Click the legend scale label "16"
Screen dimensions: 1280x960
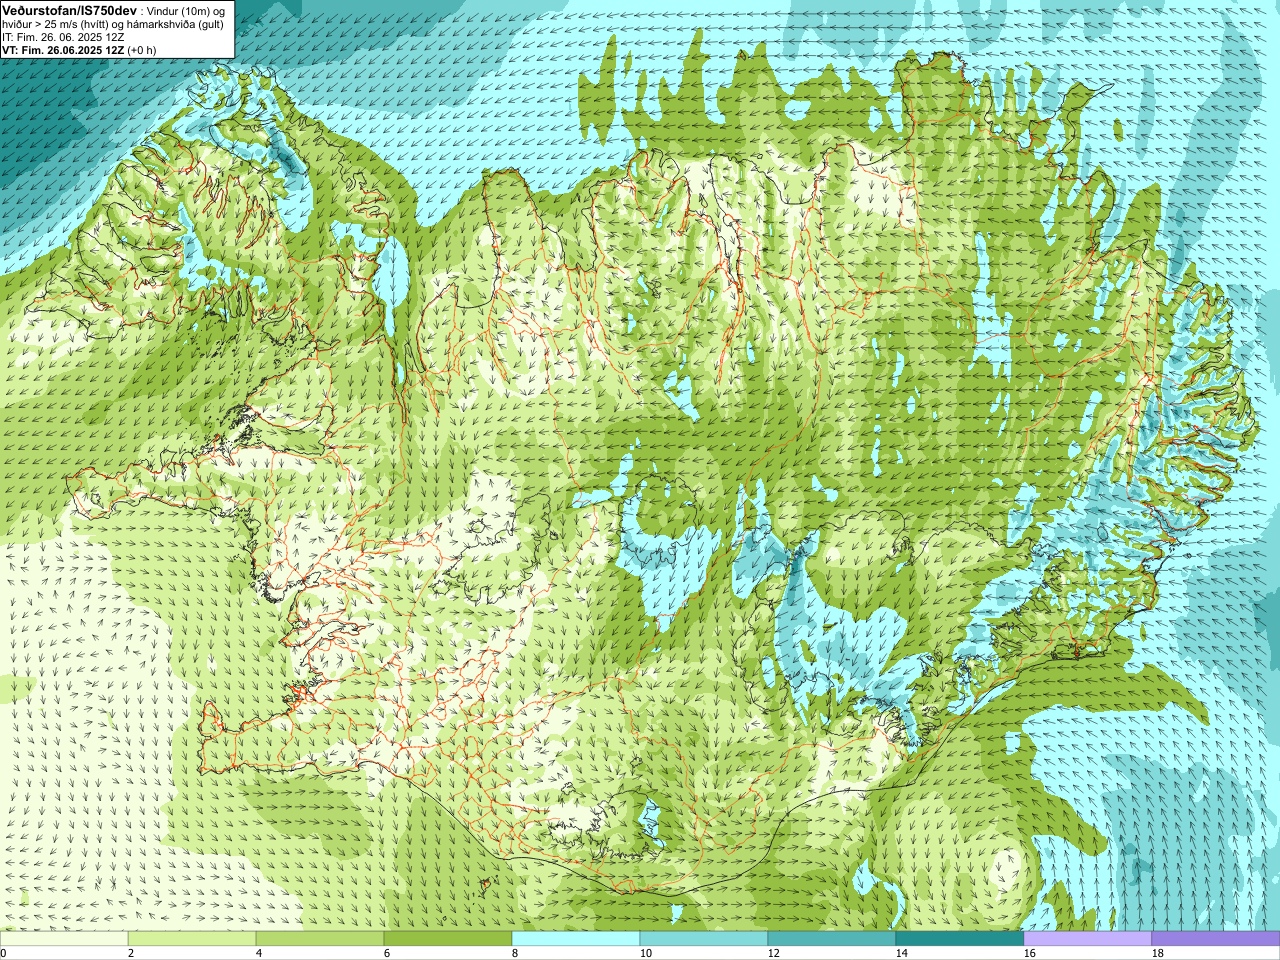point(1029,953)
